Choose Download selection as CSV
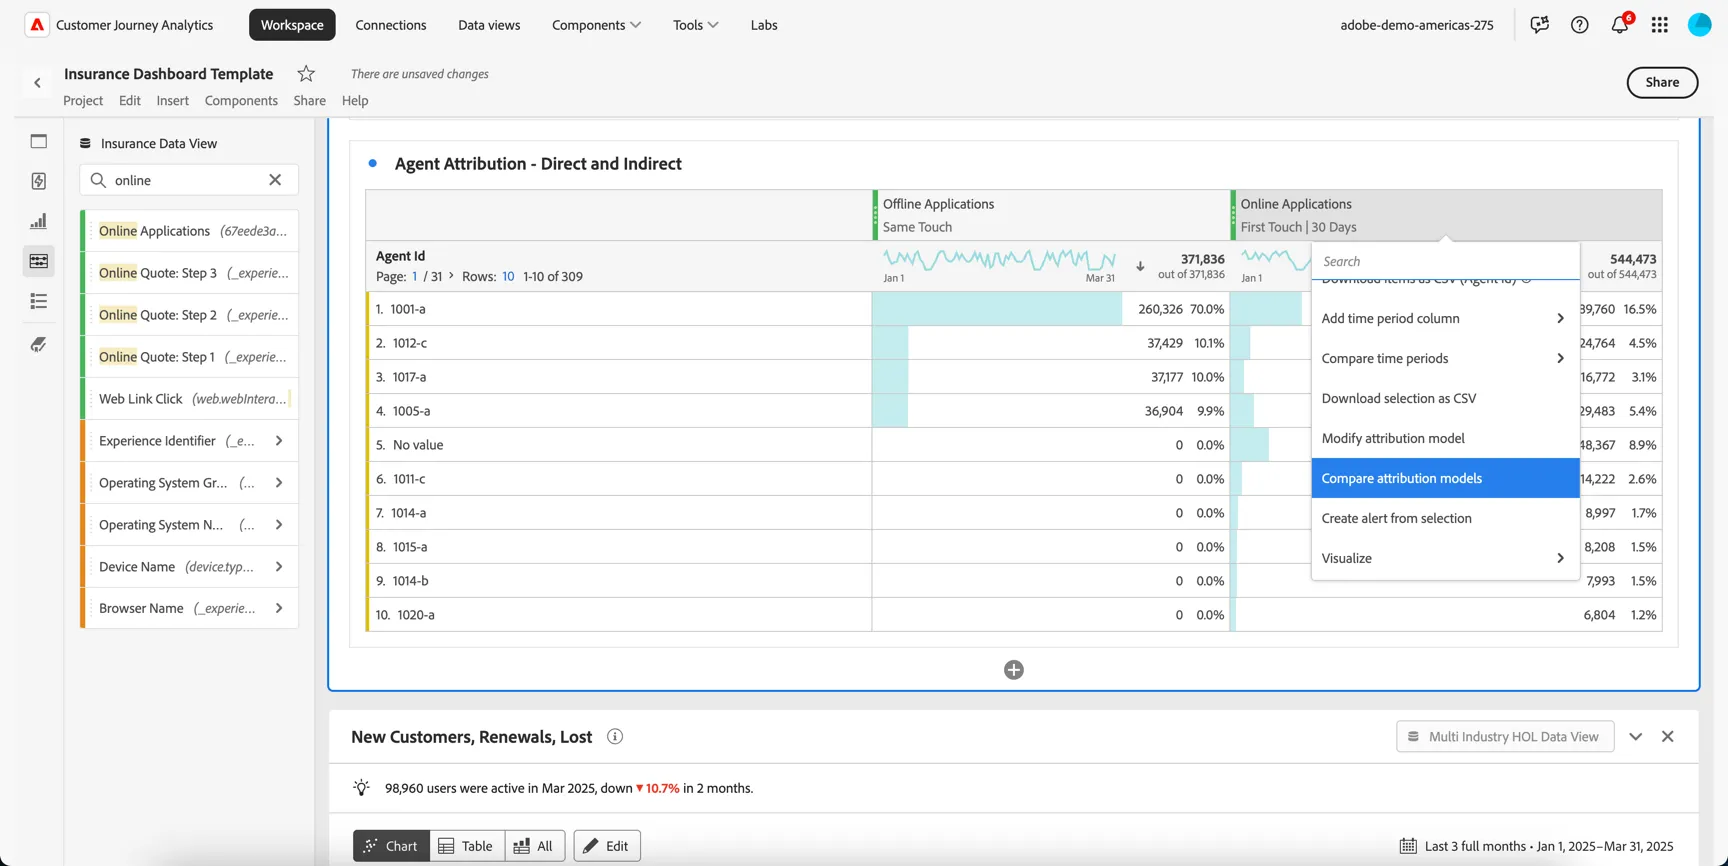 (x=1445, y=398)
